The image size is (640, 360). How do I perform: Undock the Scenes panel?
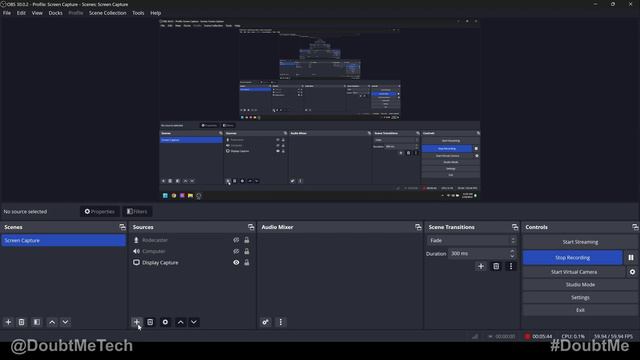(122, 227)
